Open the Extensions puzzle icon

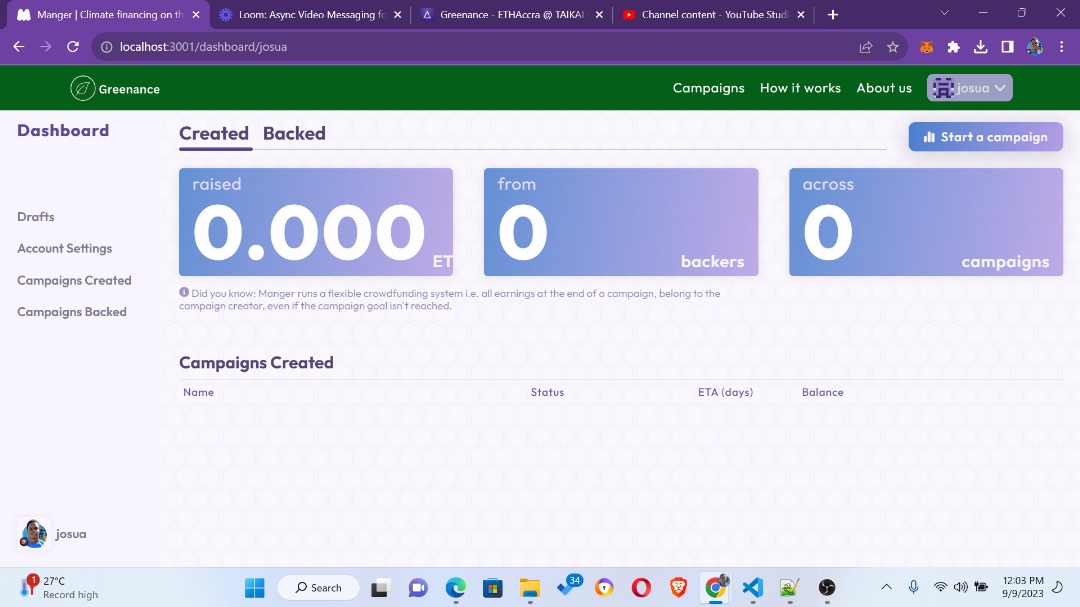(953, 47)
